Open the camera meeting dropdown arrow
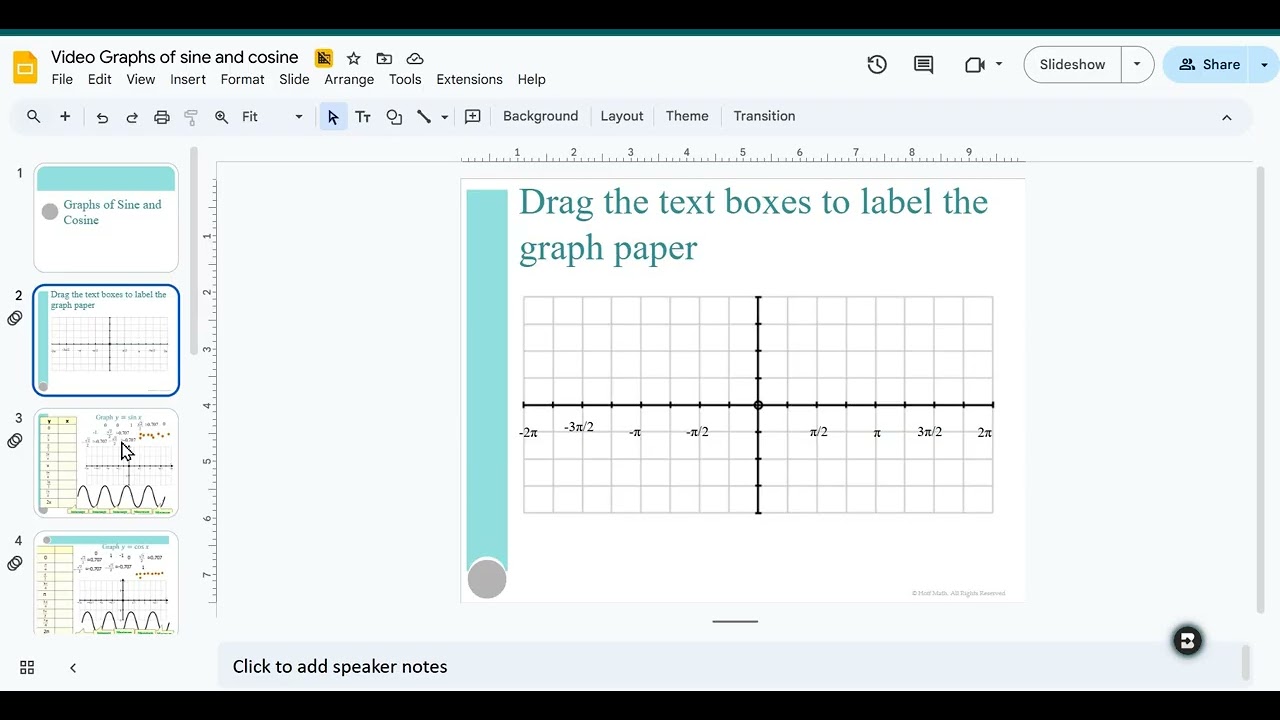 click(x=998, y=65)
